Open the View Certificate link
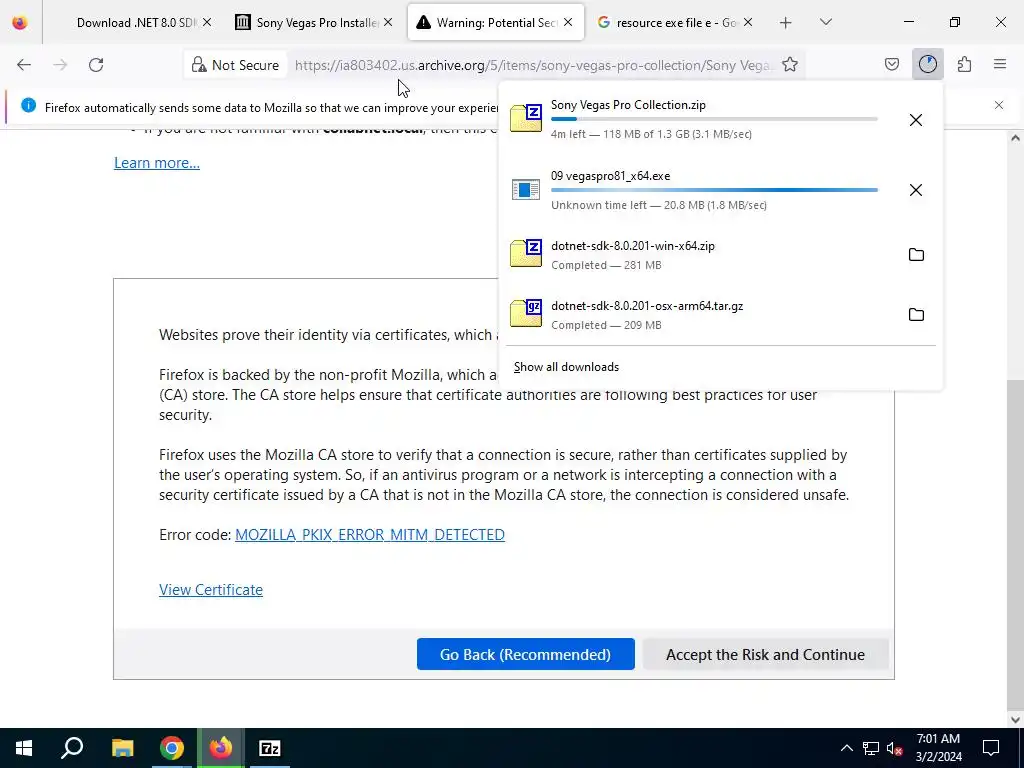Viewport: 1024px width, 768px height. point(211,590)
